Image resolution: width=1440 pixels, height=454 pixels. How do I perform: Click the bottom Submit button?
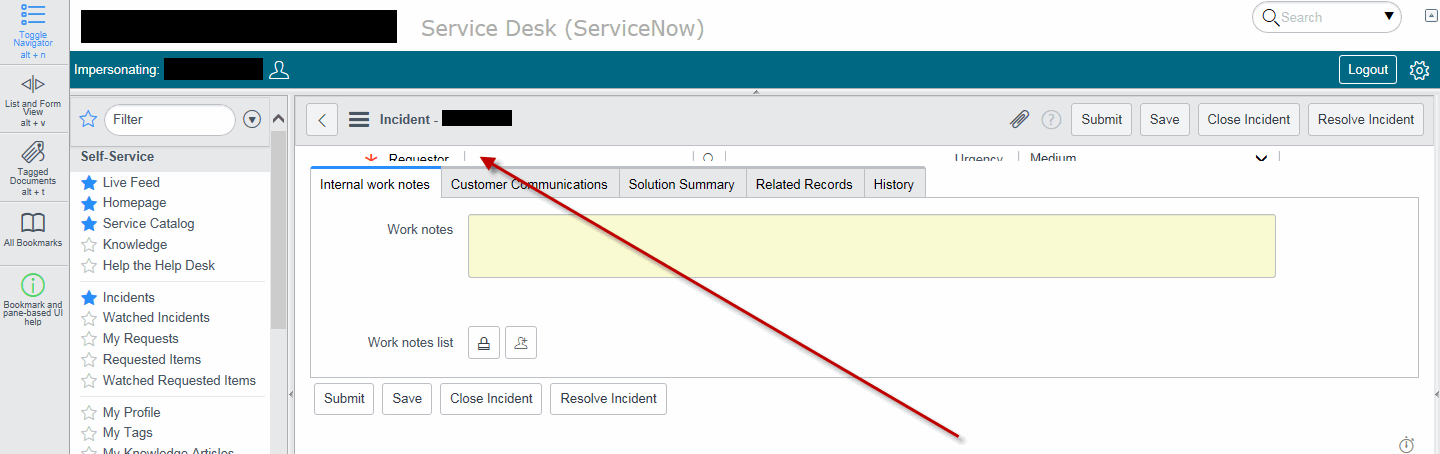click(x=344, y=398)
